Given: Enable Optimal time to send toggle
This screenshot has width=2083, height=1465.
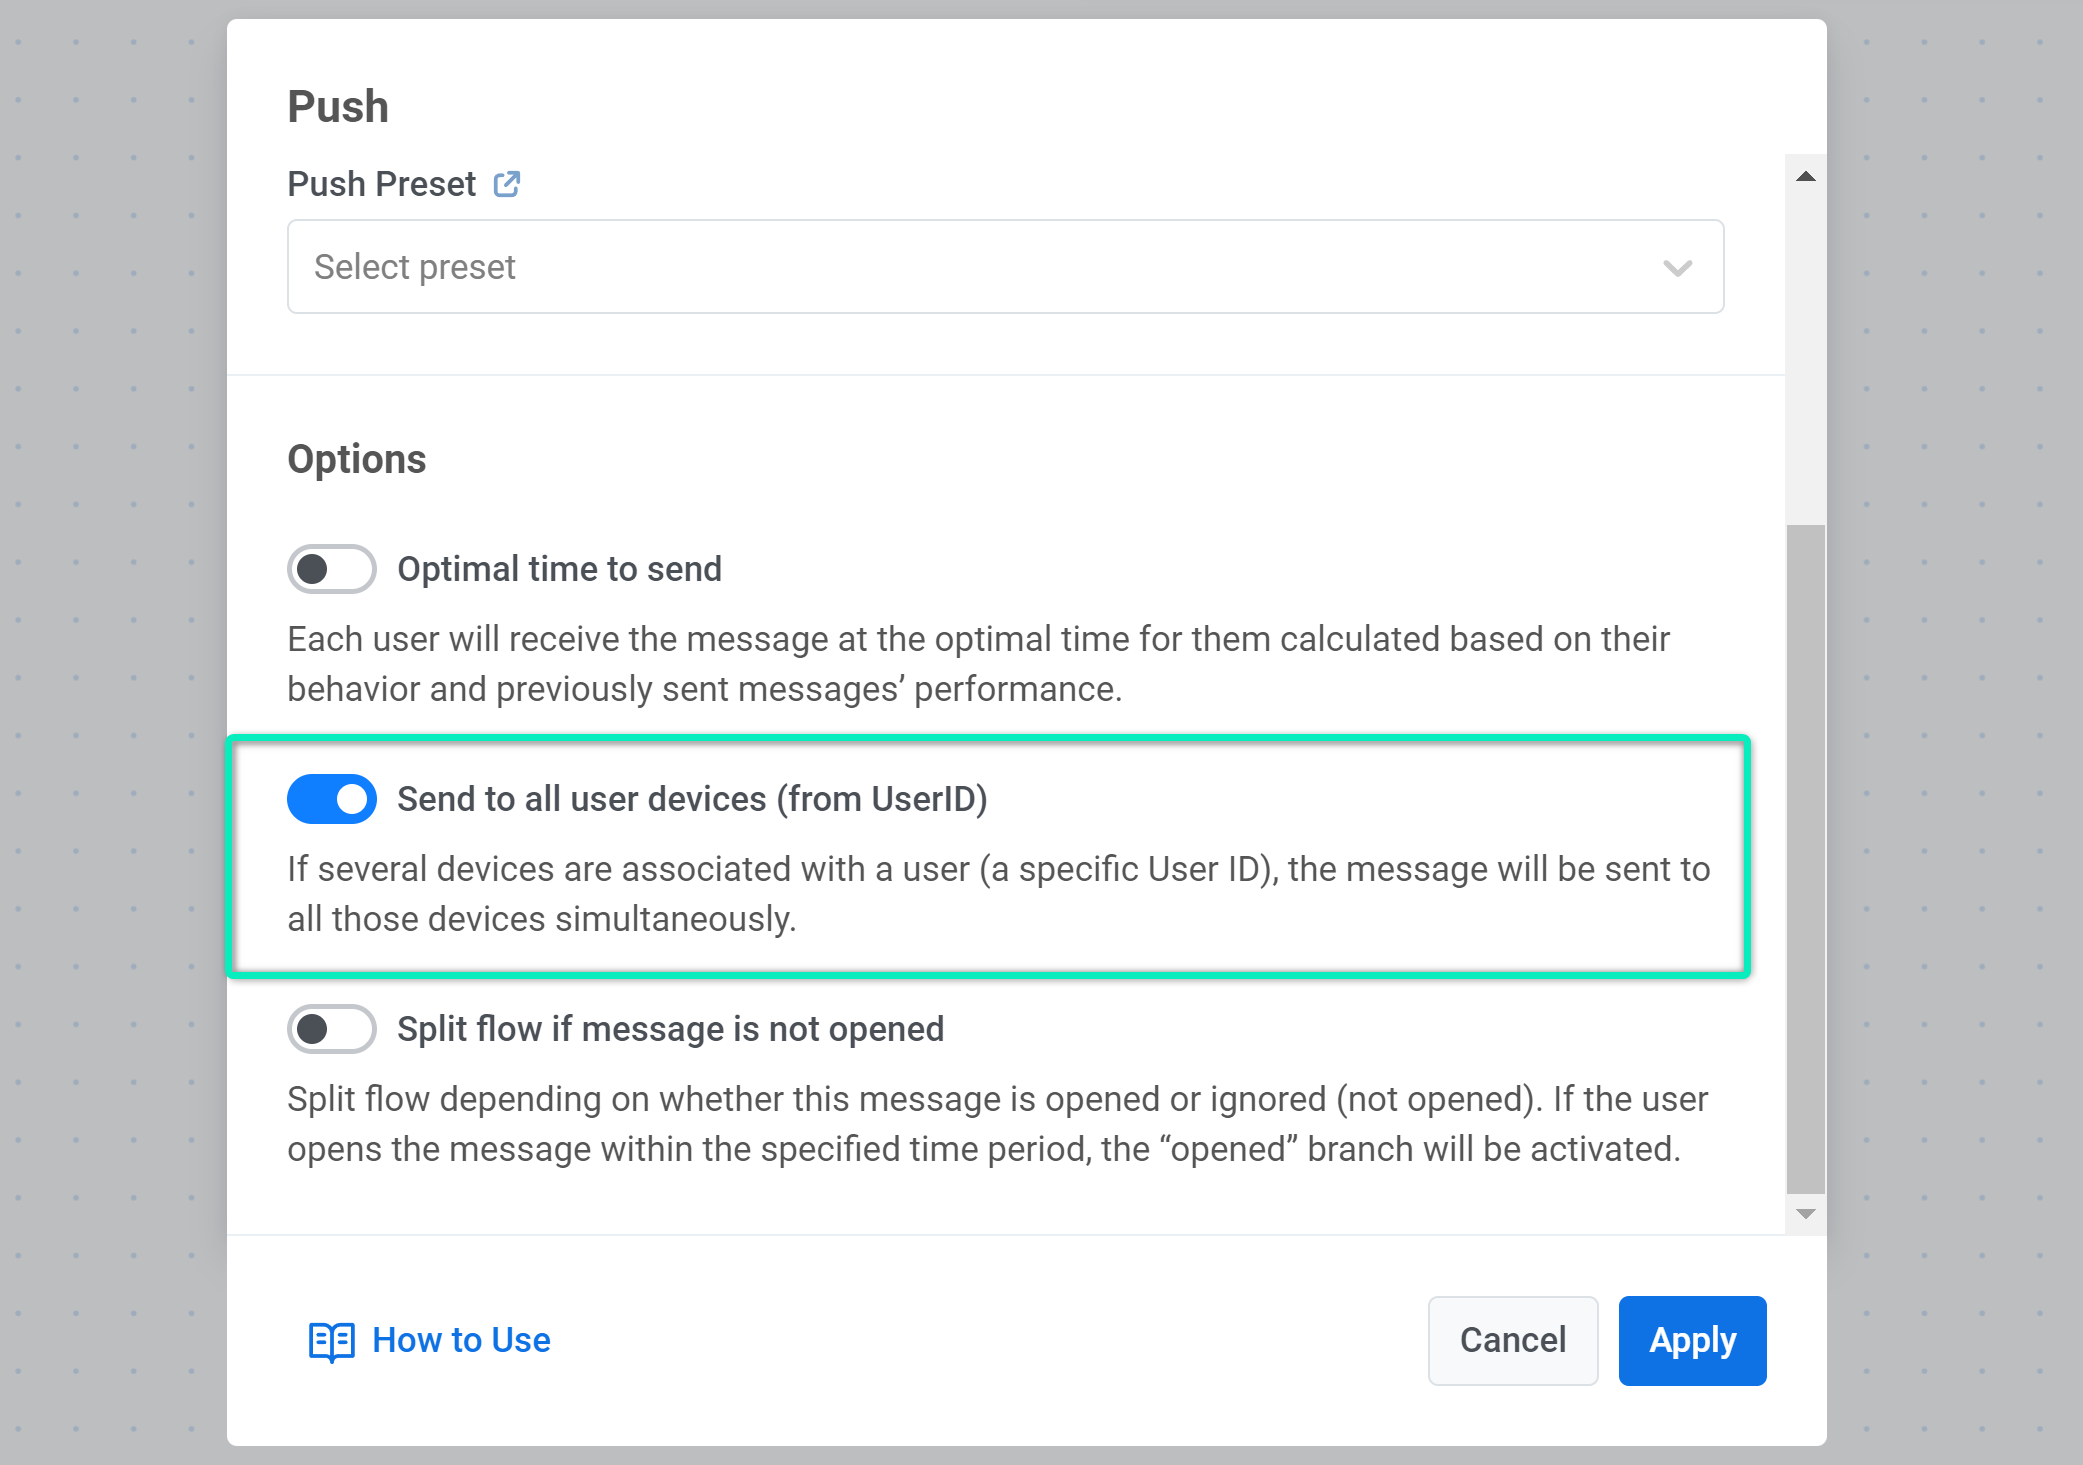Looking at the screenshot, I should 331,569.
